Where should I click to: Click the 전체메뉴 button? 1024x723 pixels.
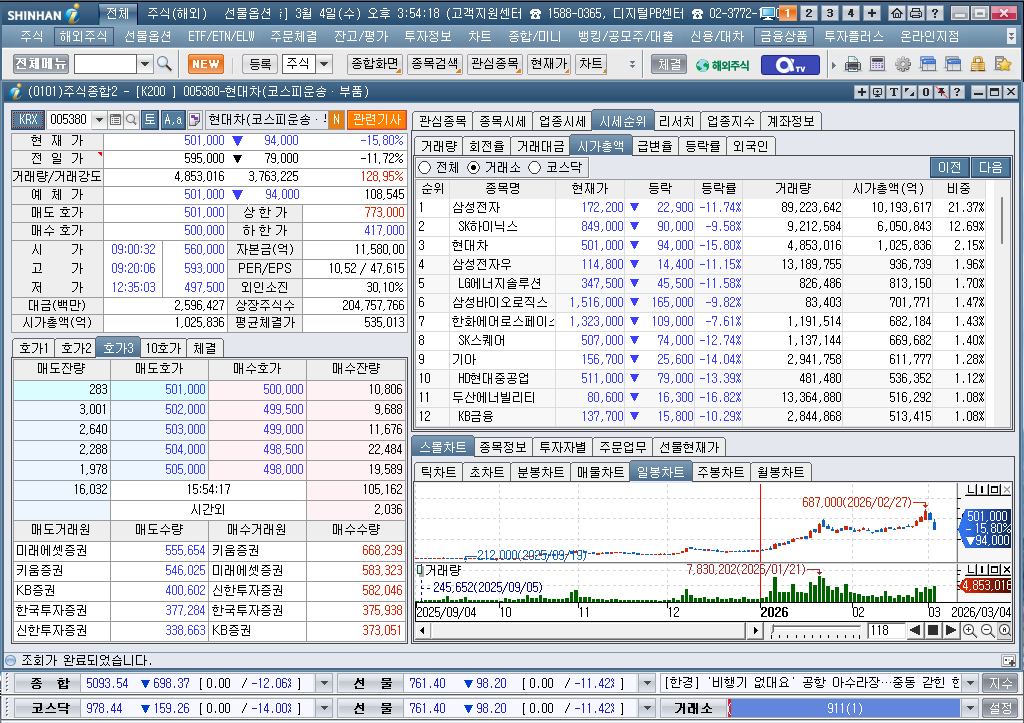[40, 64]
